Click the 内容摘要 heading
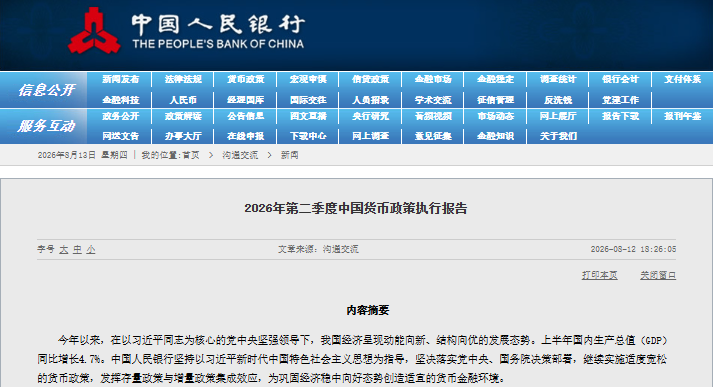The height and width of the screenshot is (387, 716). click(x=368, y=310)
